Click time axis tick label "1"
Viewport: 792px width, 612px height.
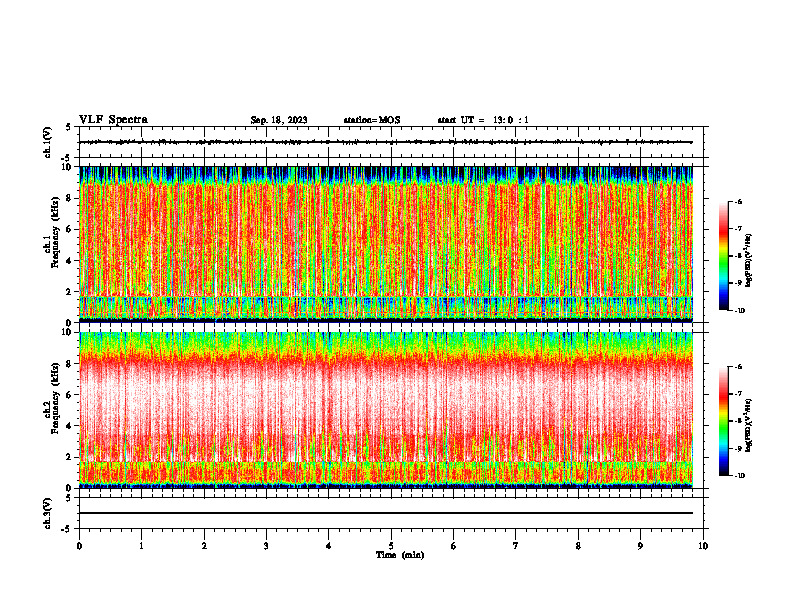(141, 546)
